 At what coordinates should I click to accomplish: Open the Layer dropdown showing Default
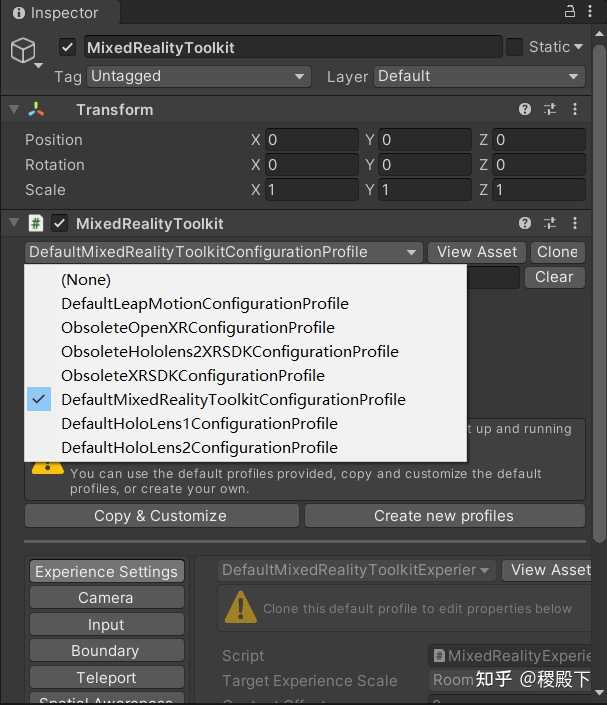point(479,76)
